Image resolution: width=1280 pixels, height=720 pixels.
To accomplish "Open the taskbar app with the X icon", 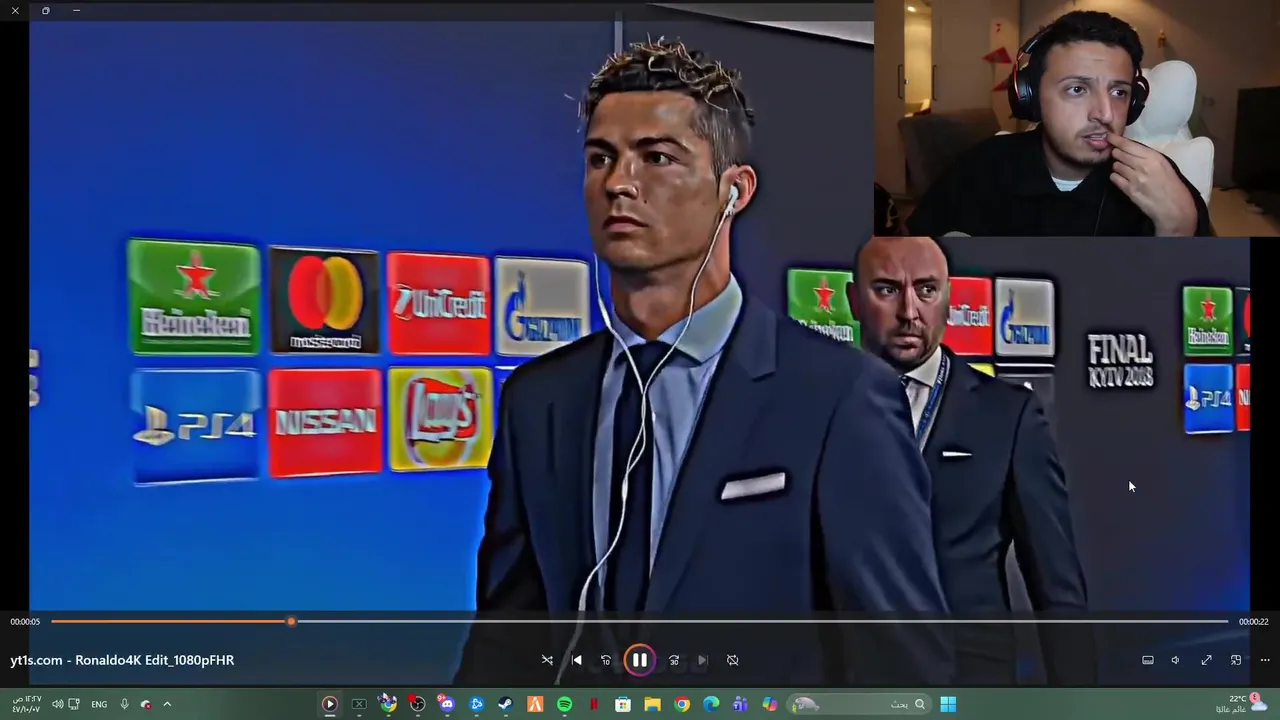I will pos(358,704).
